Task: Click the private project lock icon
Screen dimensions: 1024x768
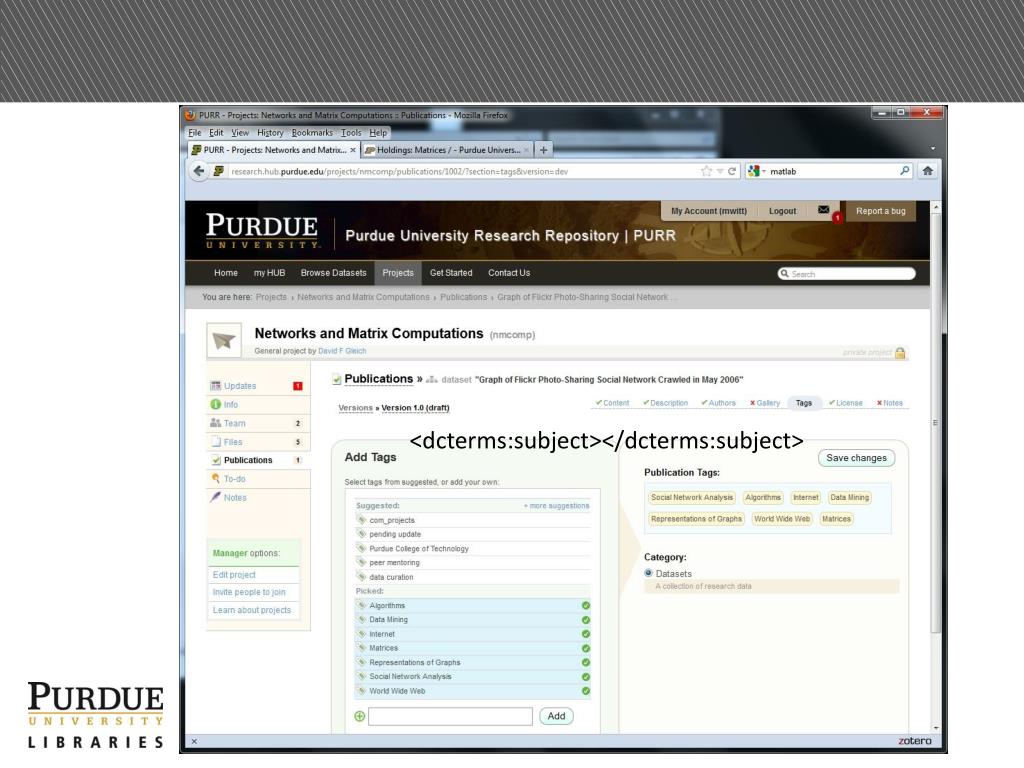Action: (x=900, y=353)
